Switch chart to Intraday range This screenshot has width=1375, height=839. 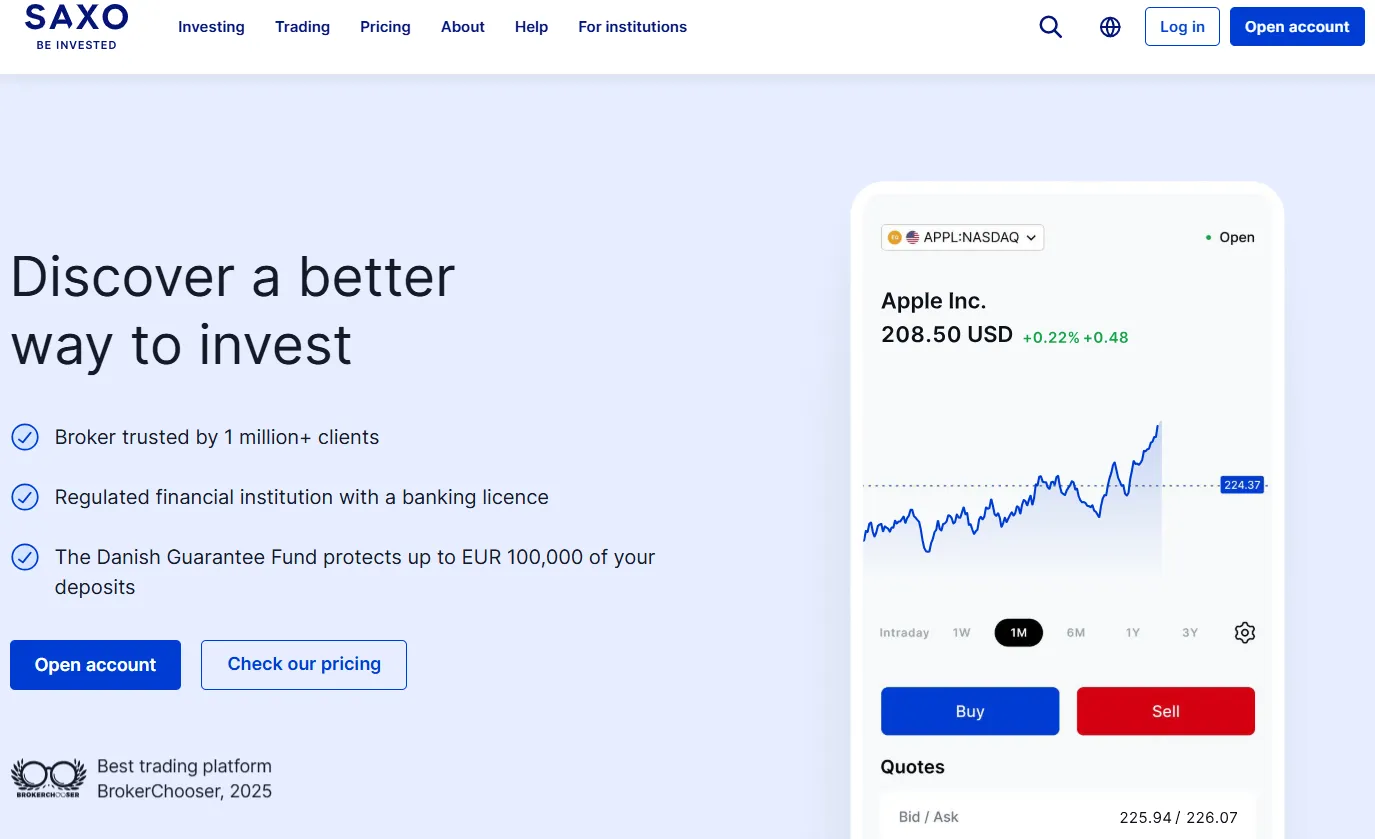(x=904, y=632)
